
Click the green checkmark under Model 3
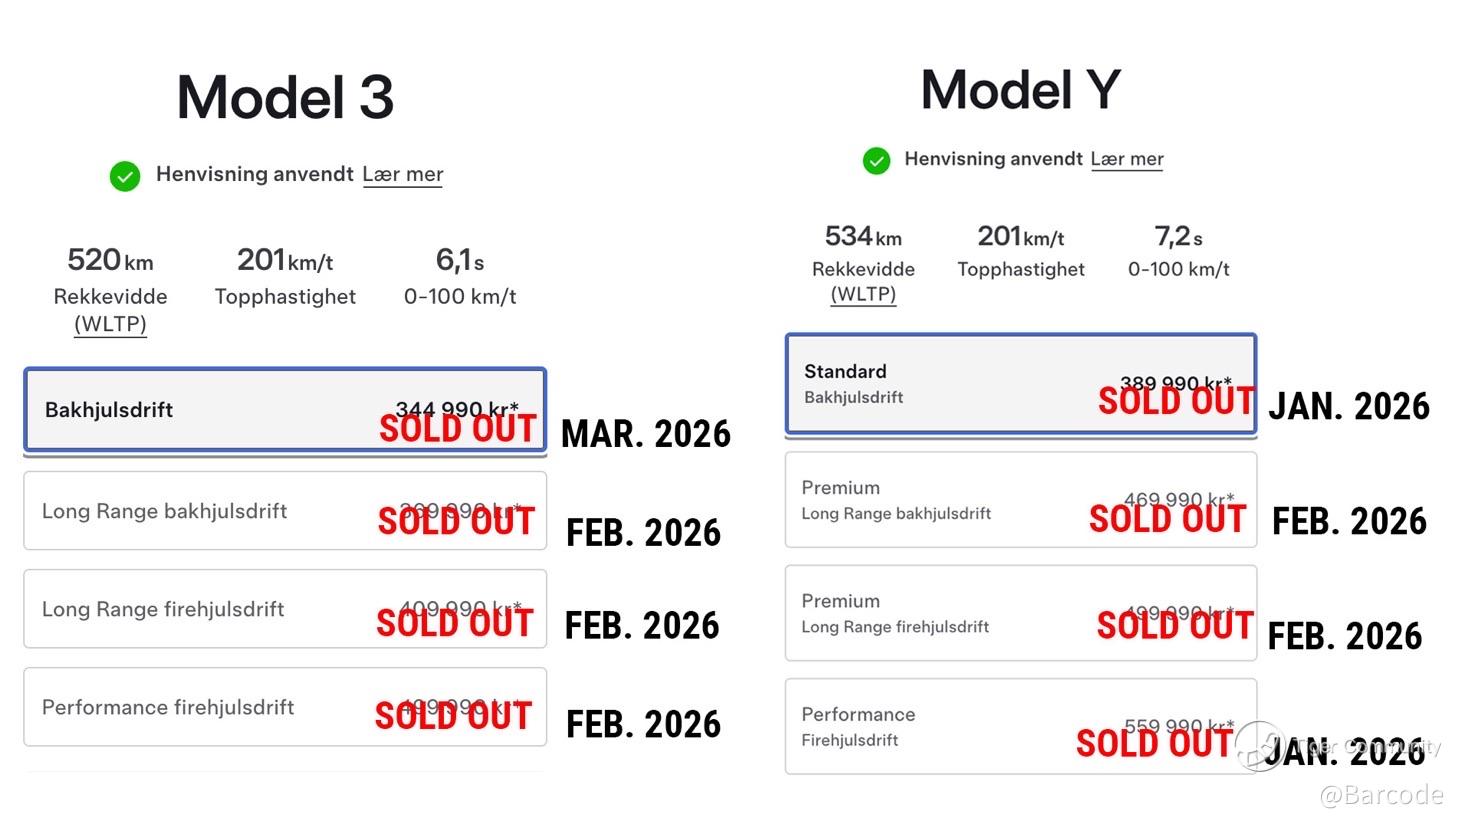(125, 176)
